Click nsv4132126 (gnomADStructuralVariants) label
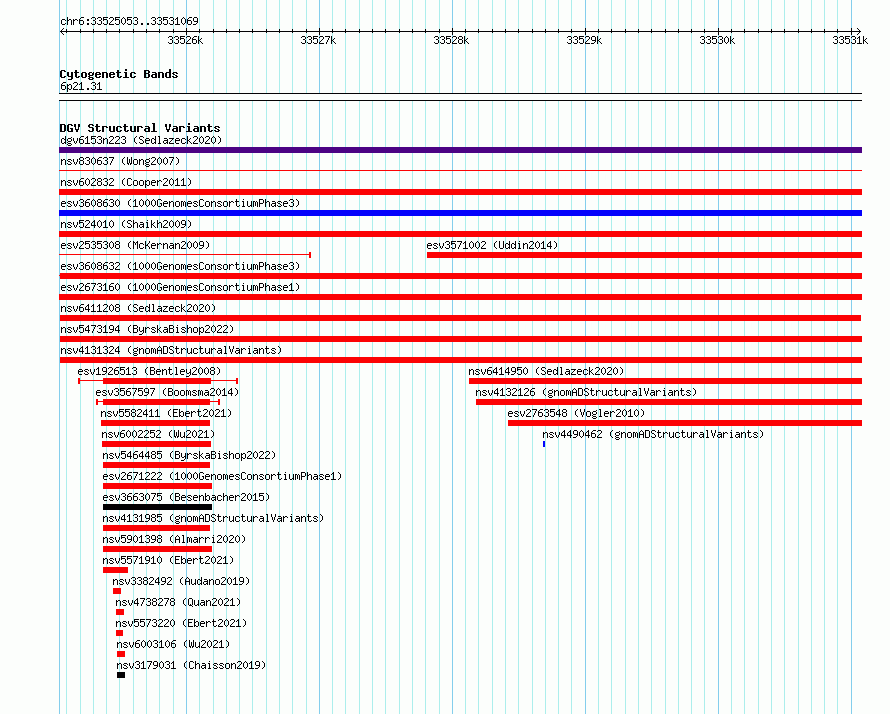Screen dimensions: 890x714 click(x=586, y=392)
